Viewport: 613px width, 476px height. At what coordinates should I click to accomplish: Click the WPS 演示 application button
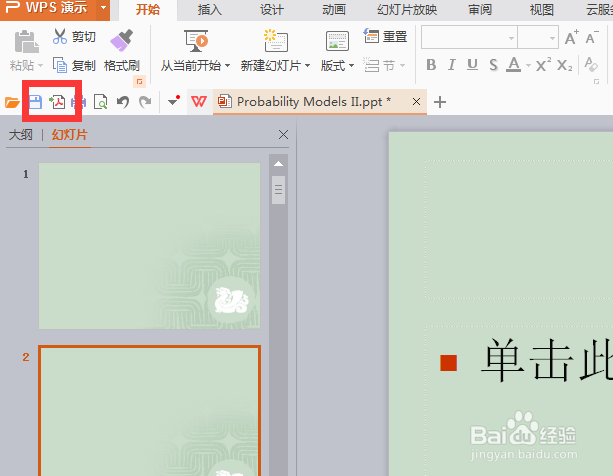click(49, 8)
